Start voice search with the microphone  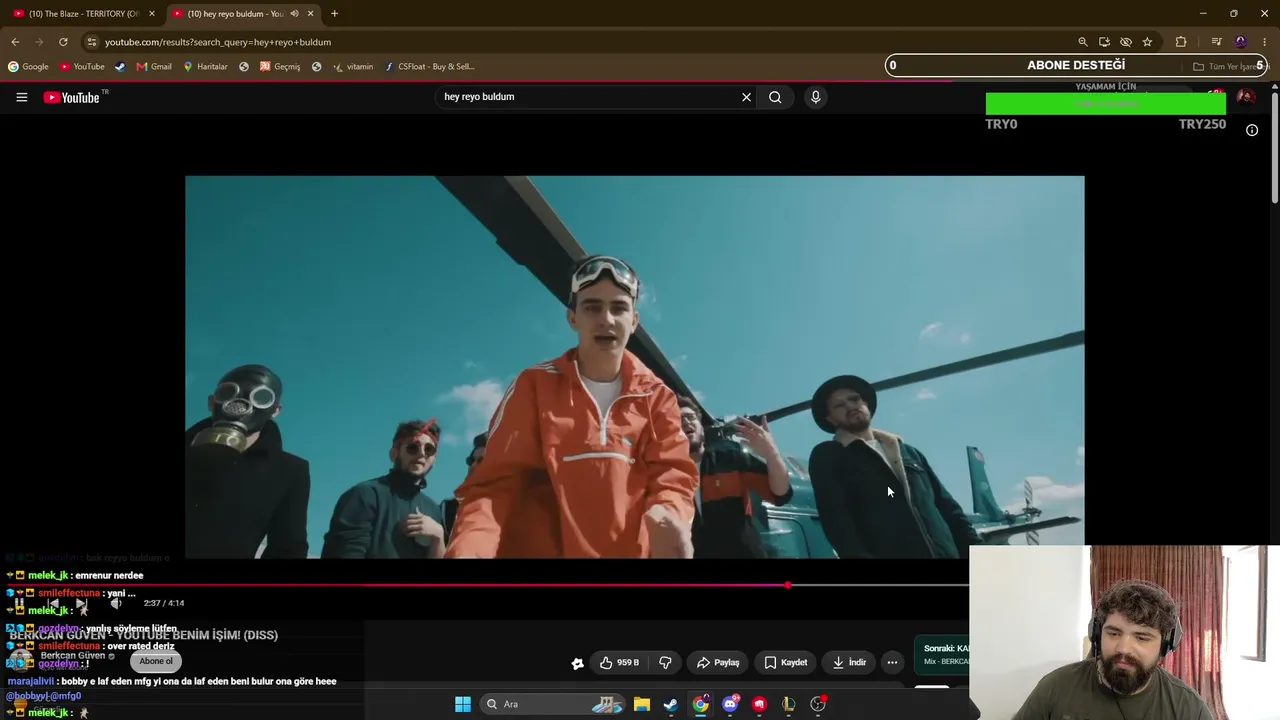click(816, 97)
